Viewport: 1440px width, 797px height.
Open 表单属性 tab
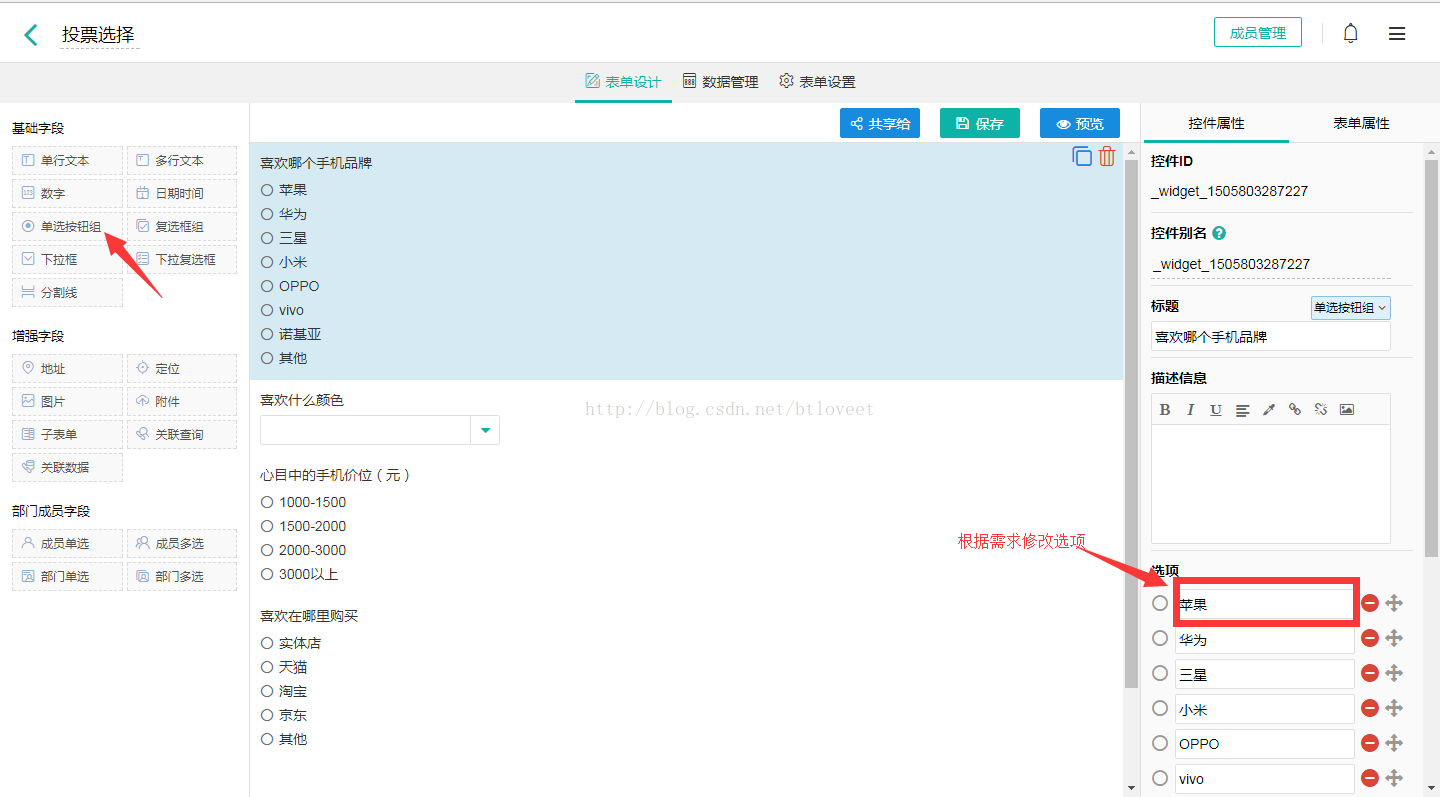coord(1361,123)
